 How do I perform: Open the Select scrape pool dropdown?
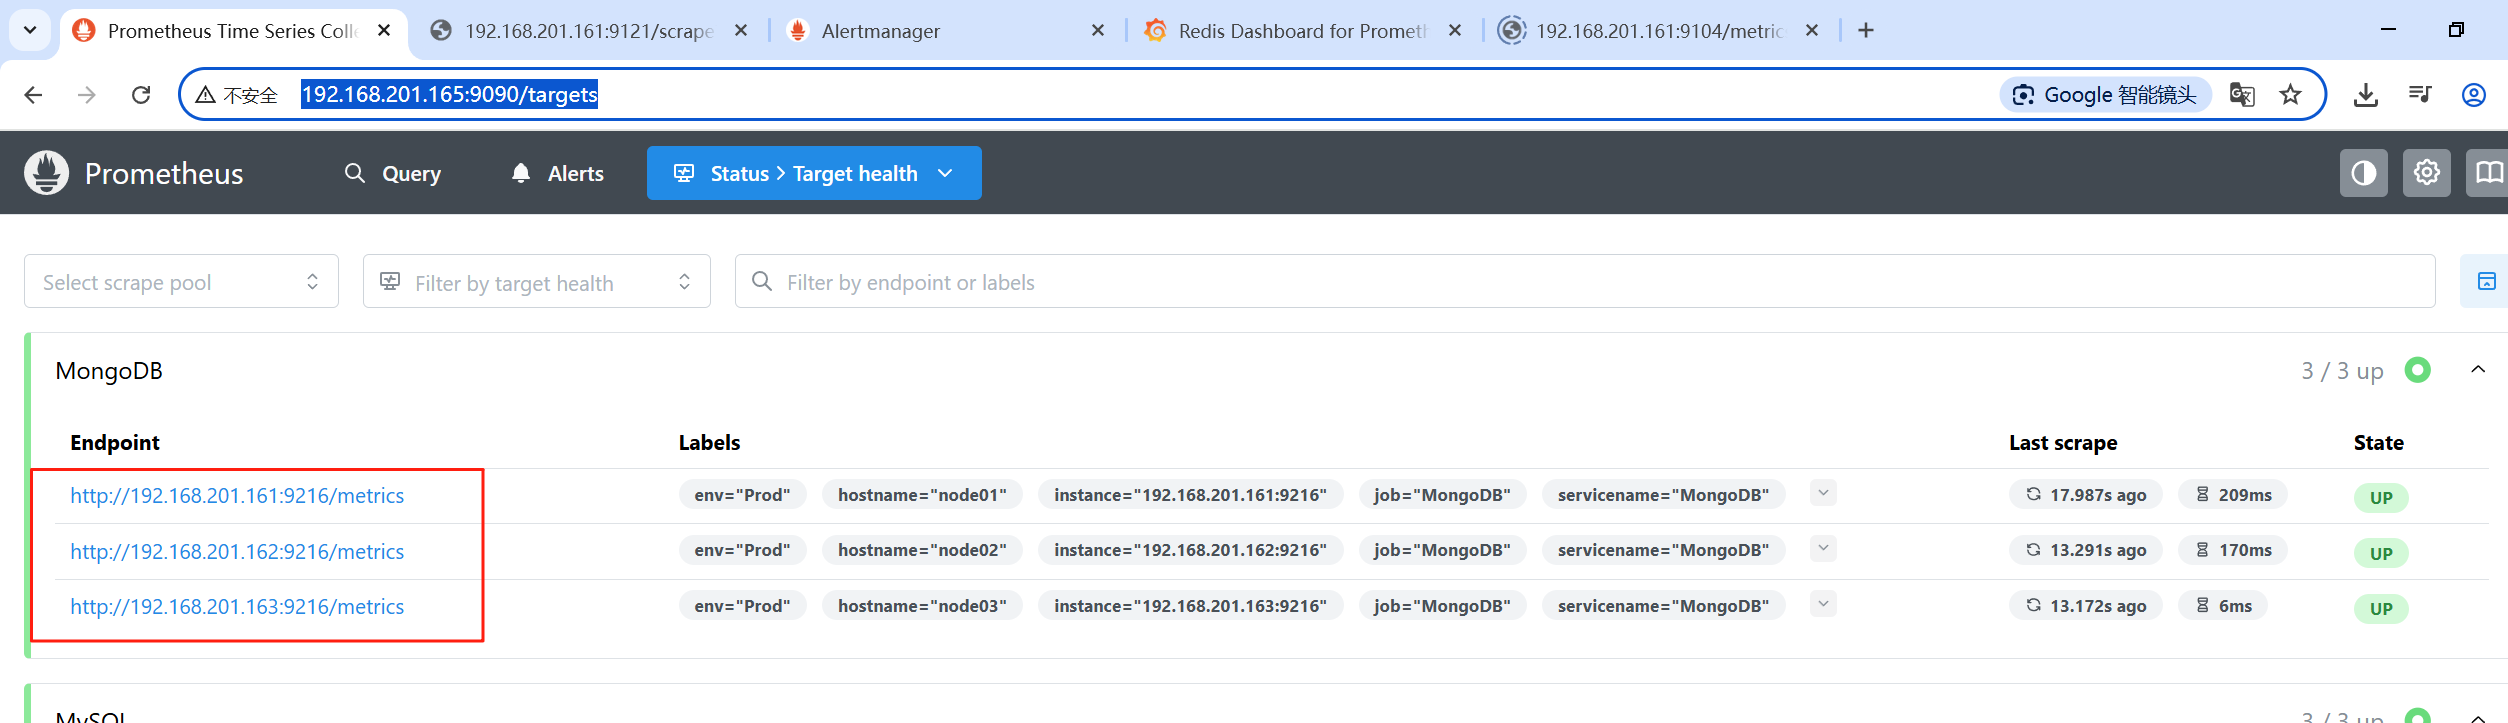(181, 282)
